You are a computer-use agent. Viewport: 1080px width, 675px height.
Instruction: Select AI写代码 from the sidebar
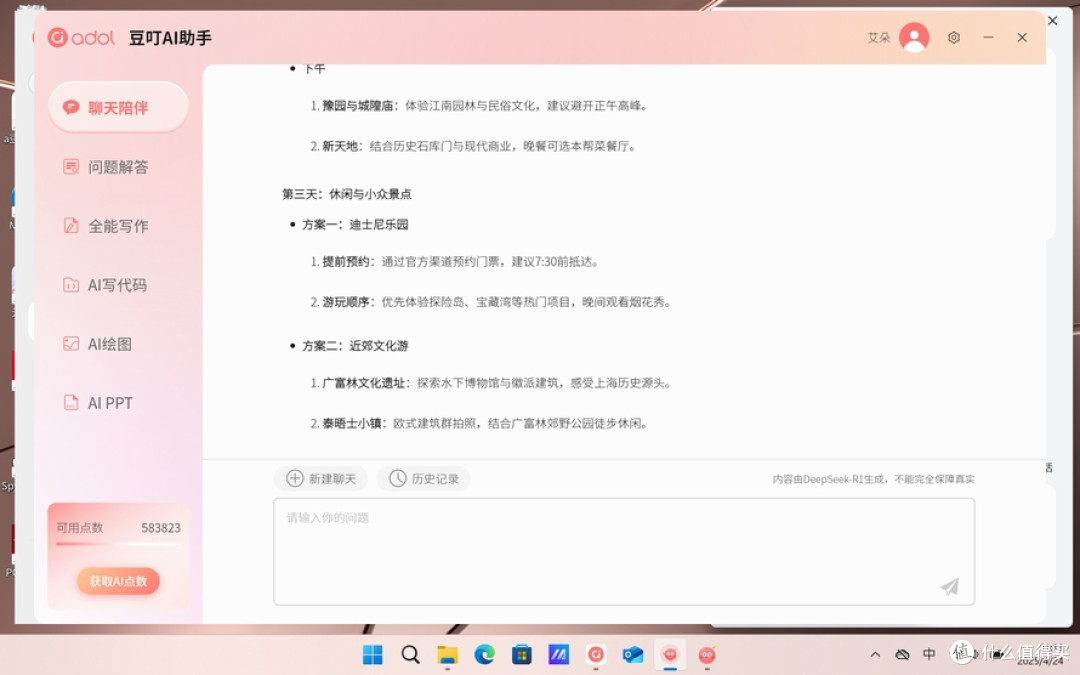105,284
